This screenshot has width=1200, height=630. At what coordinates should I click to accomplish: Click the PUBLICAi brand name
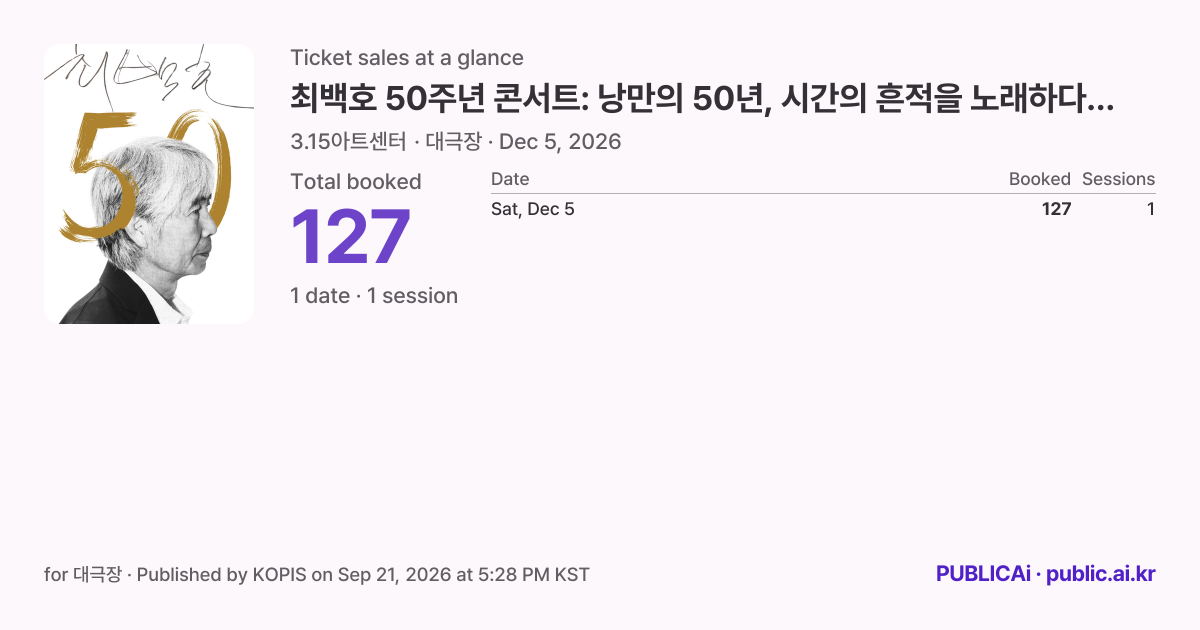983,575
